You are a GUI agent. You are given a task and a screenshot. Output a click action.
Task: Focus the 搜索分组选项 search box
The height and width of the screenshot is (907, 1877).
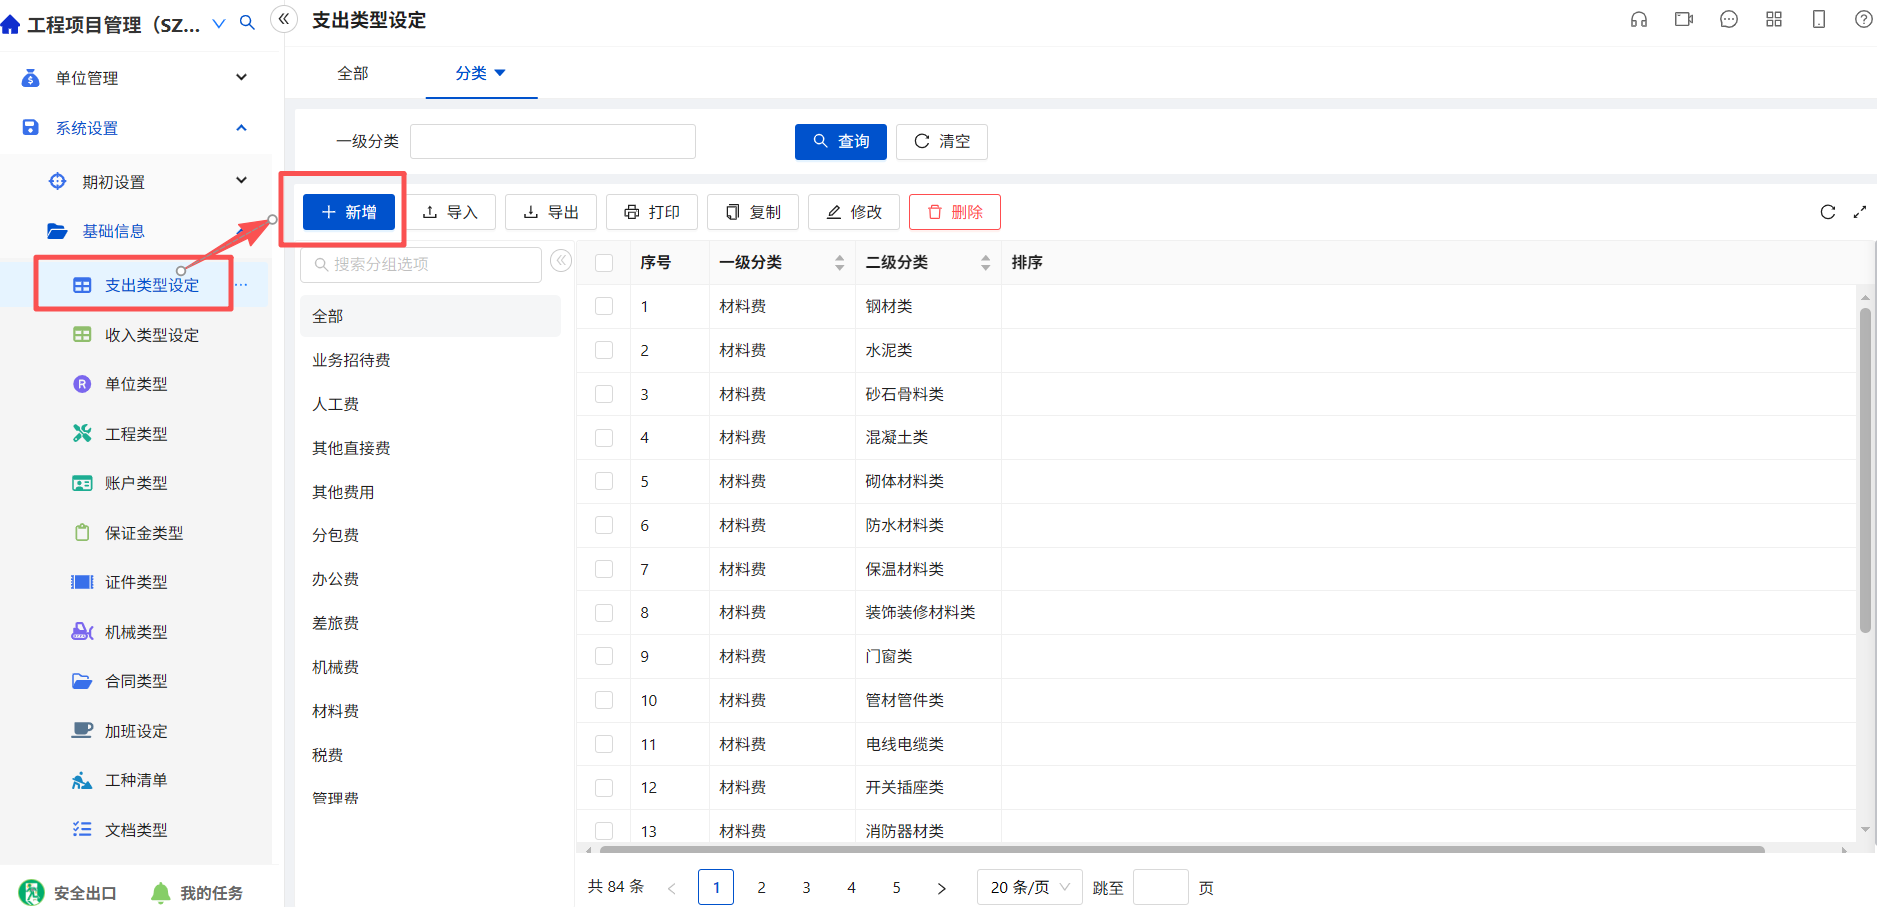point(421,264)
